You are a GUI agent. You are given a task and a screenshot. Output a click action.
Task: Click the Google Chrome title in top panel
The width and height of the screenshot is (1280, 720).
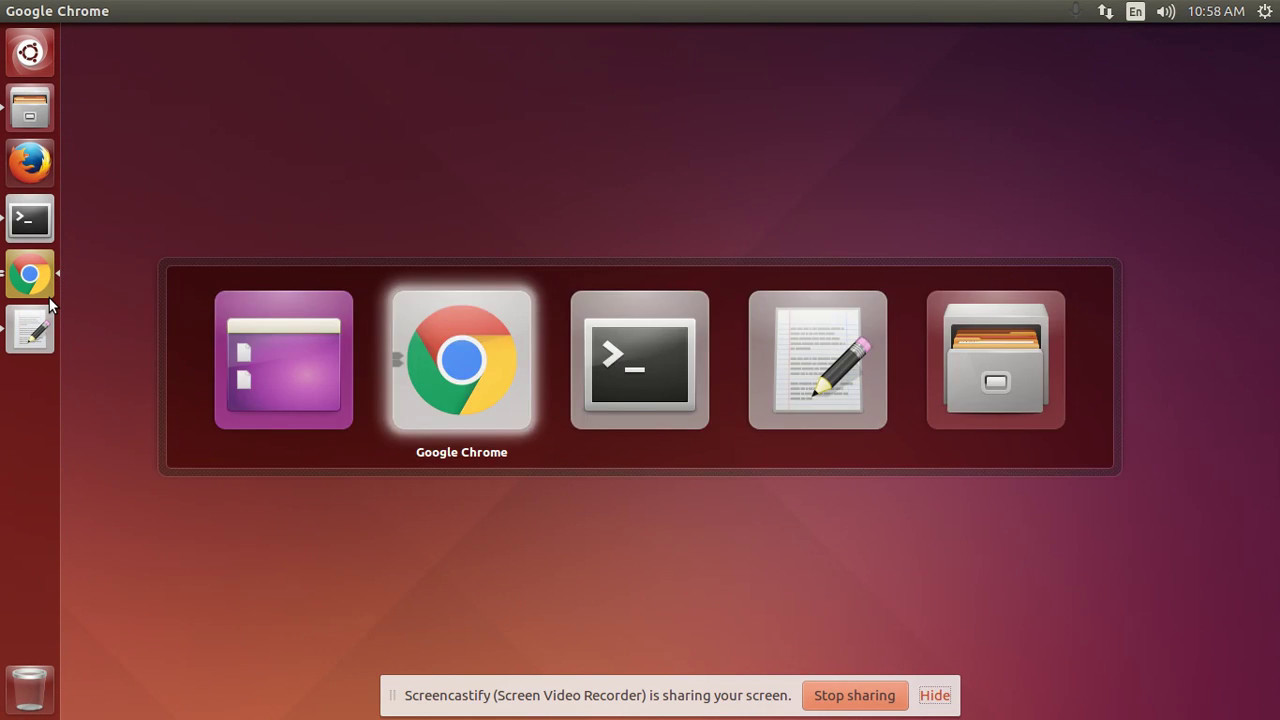pos(57,11)
